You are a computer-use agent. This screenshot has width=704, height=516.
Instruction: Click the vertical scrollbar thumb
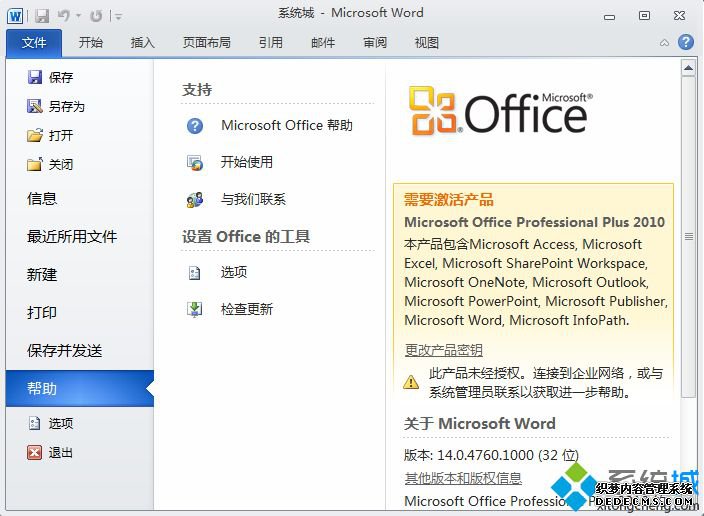point(688,236)
